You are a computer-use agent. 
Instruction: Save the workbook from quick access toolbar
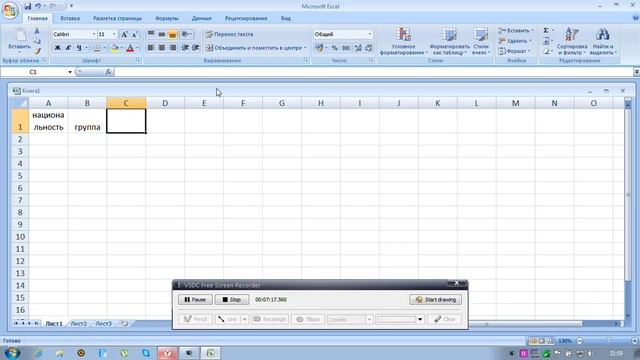pos(27,6)
